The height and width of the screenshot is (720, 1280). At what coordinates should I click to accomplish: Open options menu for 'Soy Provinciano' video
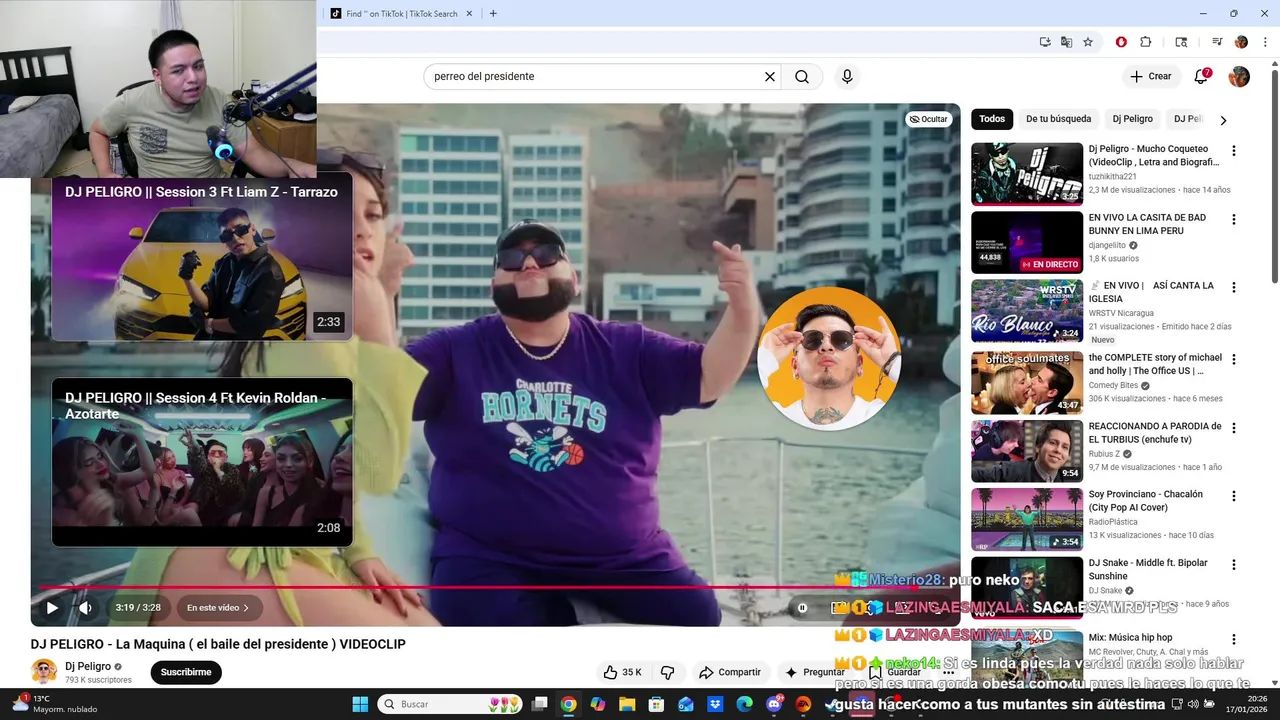click(1233, 496)
